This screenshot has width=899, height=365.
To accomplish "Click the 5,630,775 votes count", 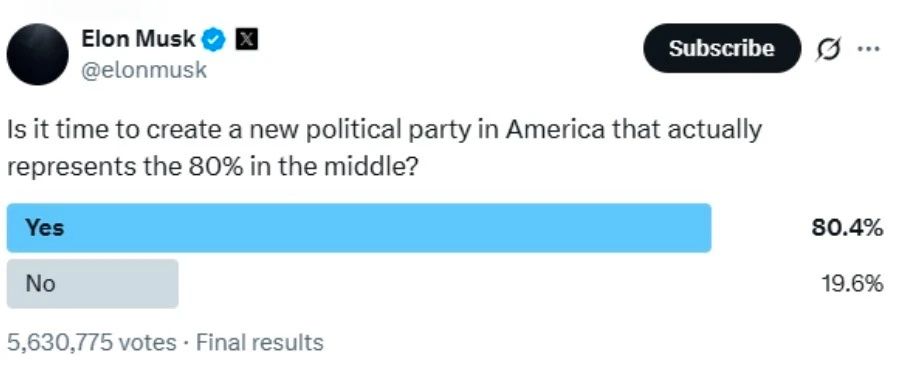I will coord(91,343).
